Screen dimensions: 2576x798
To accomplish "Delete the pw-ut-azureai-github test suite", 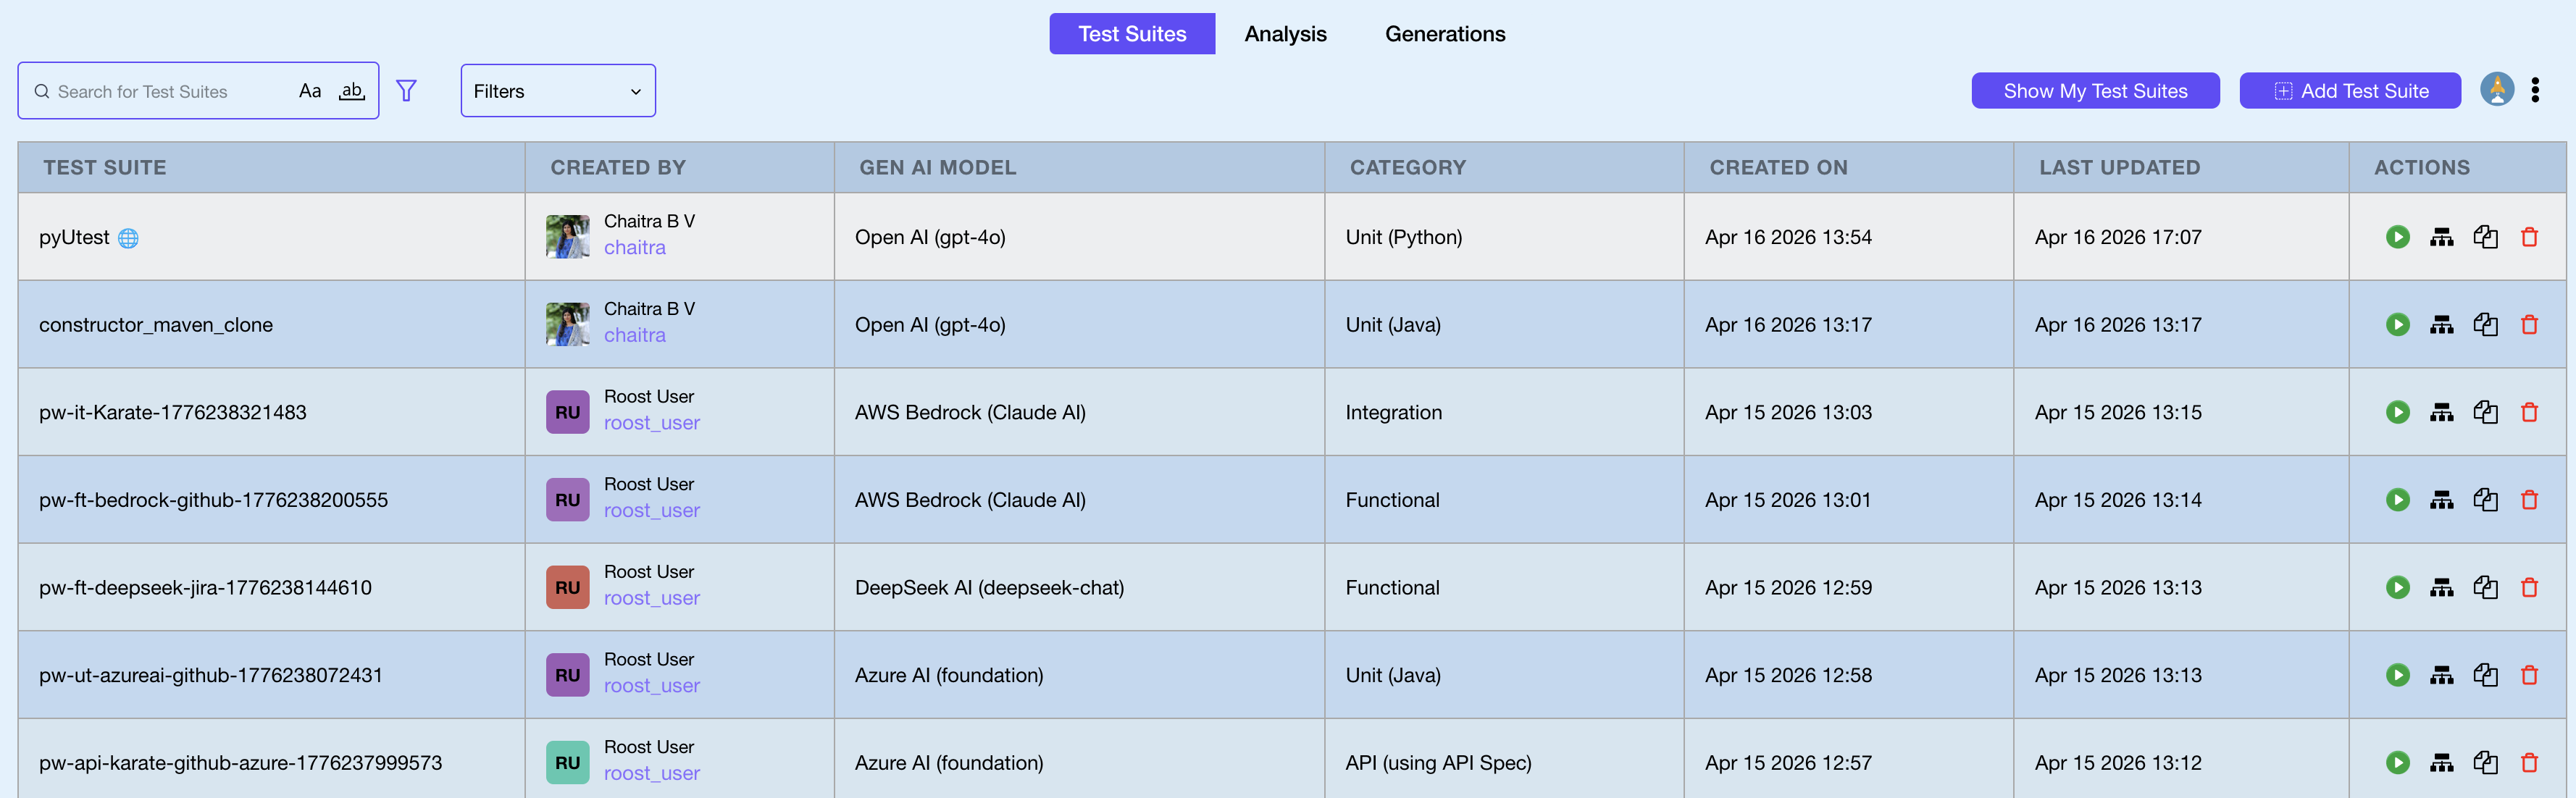I will (x=2529, y=675).
